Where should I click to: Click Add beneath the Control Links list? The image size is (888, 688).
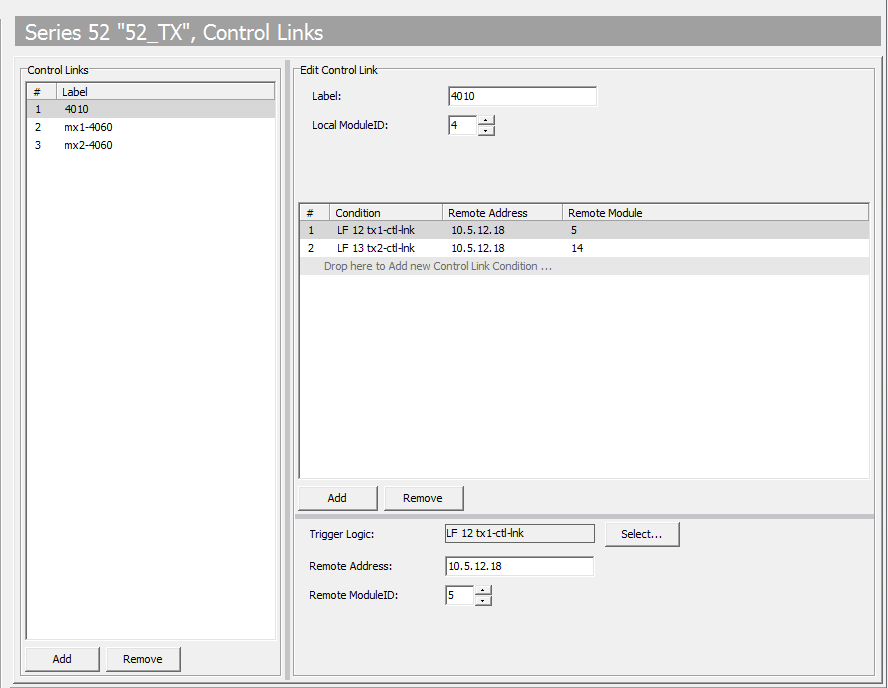coord(61,658)
